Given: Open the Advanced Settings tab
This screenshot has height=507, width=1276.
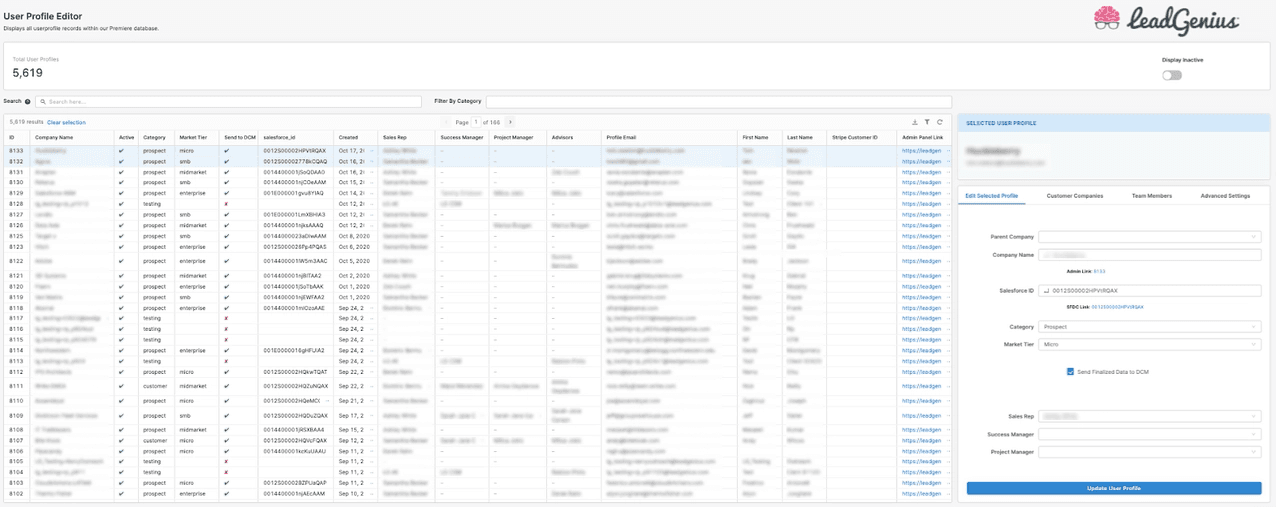Looking at the screenshot, I should click(x=1225, y=196).
